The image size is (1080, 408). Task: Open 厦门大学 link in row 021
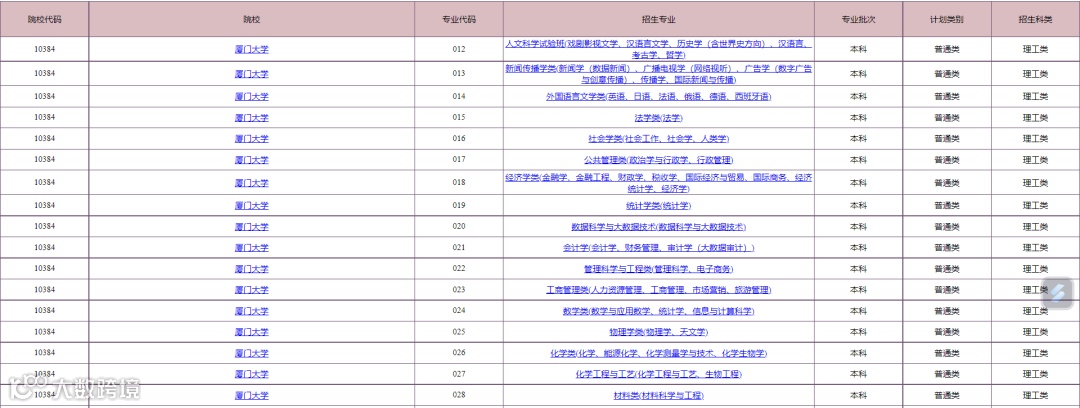(x=251, y=247)
